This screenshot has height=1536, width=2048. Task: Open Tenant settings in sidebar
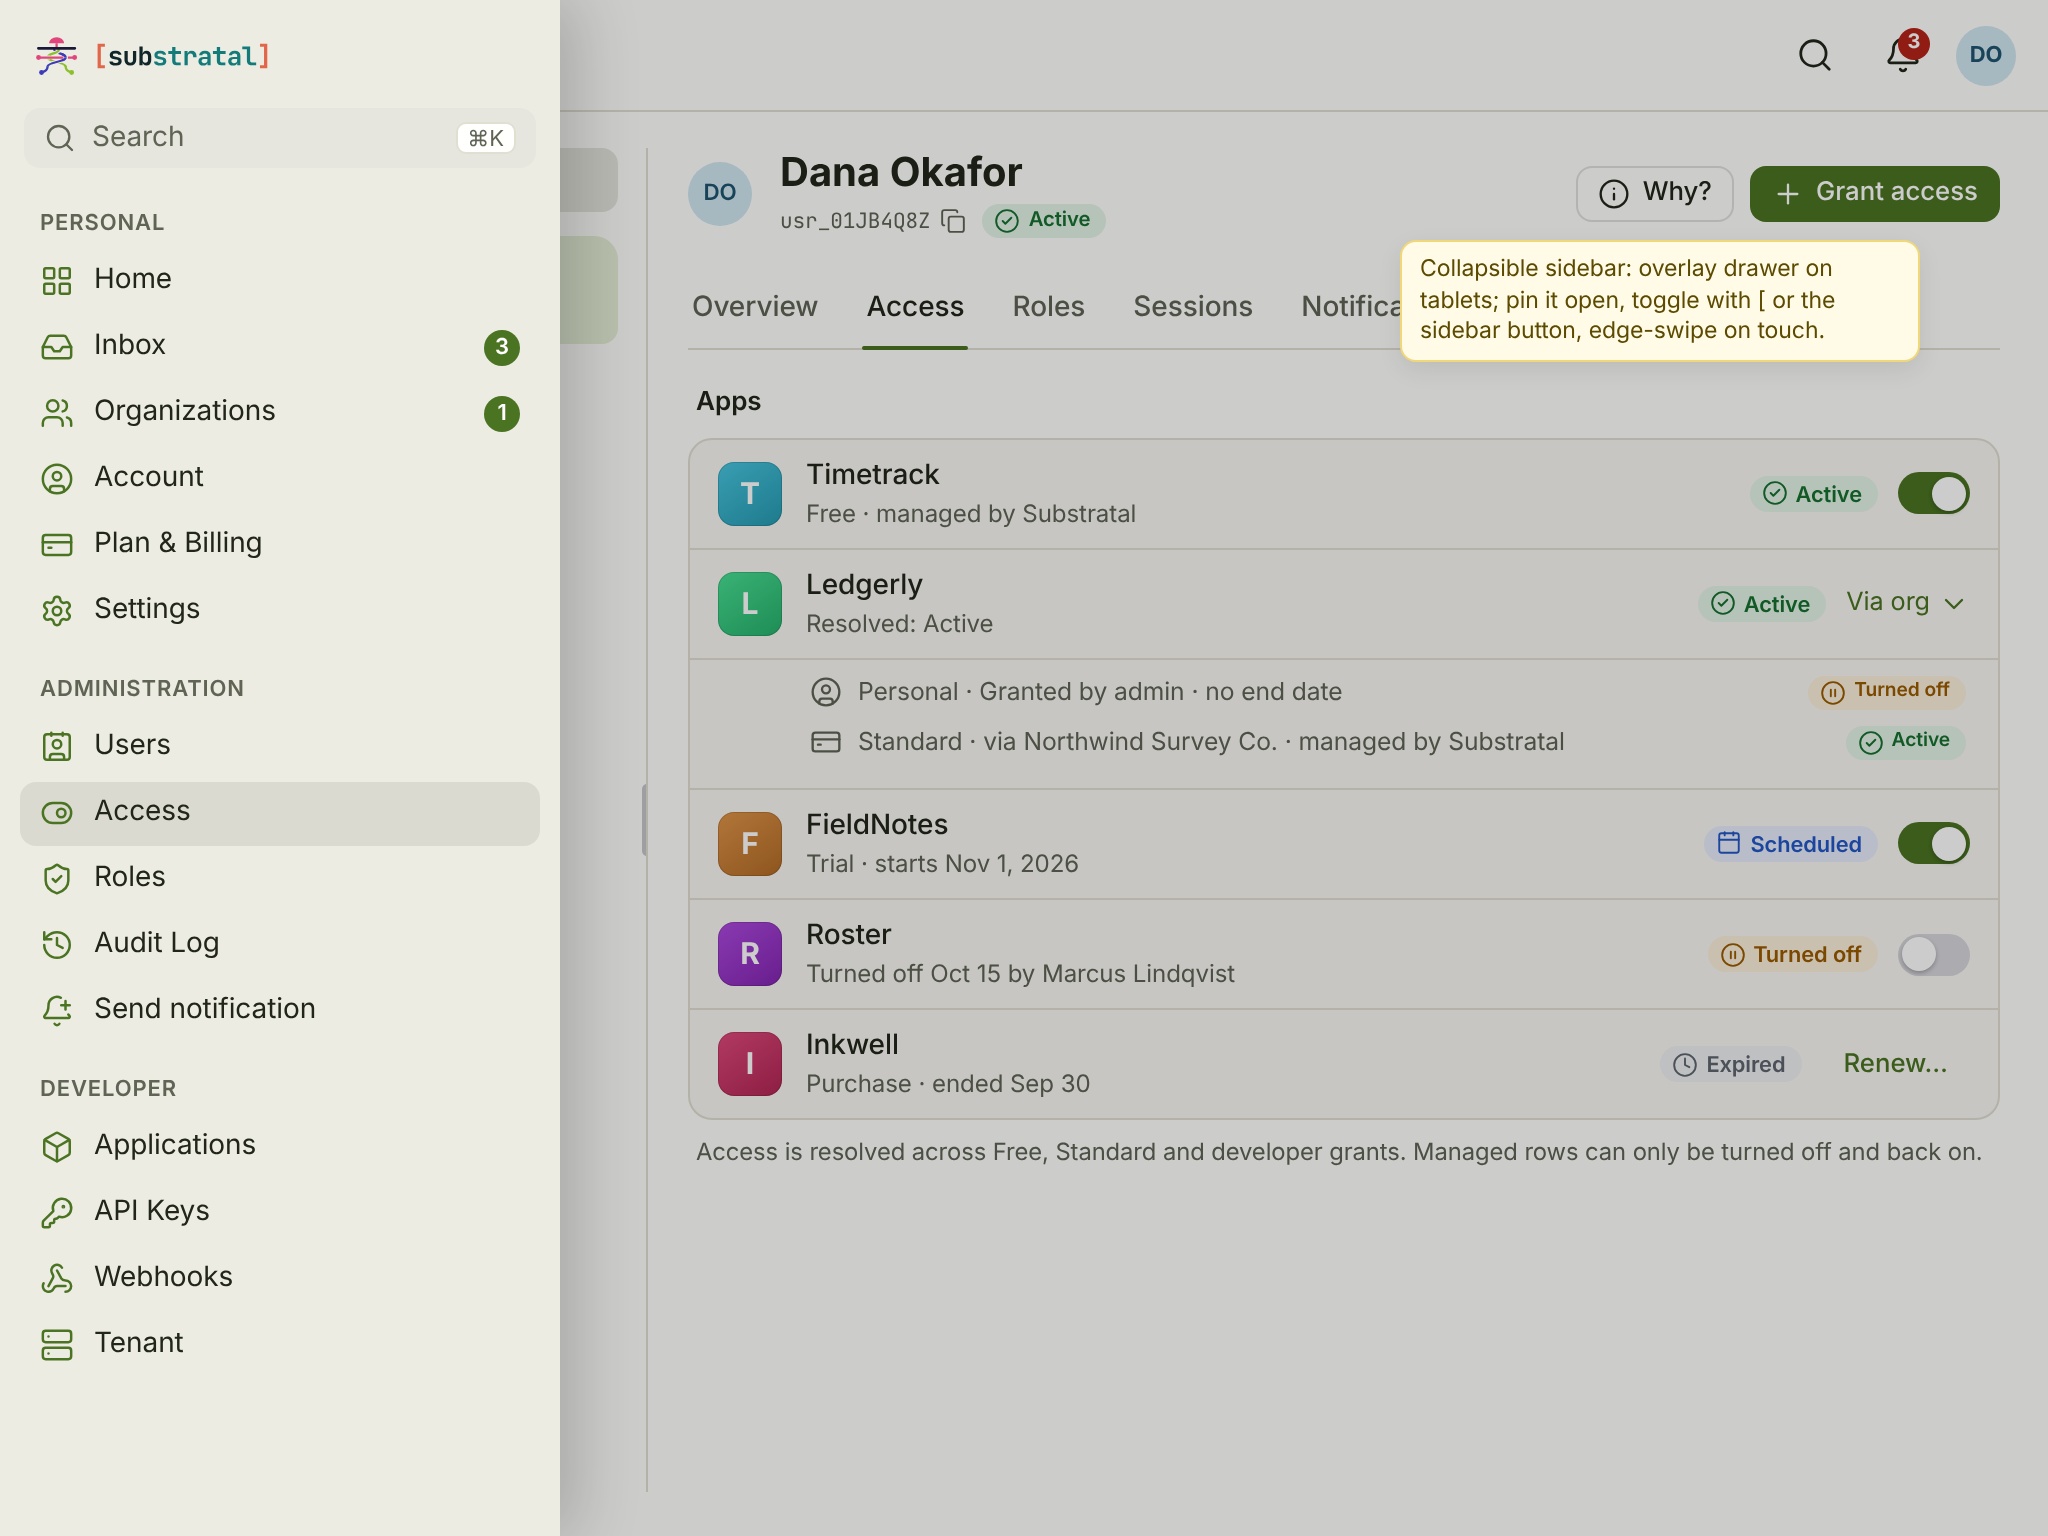(280, 1343)
